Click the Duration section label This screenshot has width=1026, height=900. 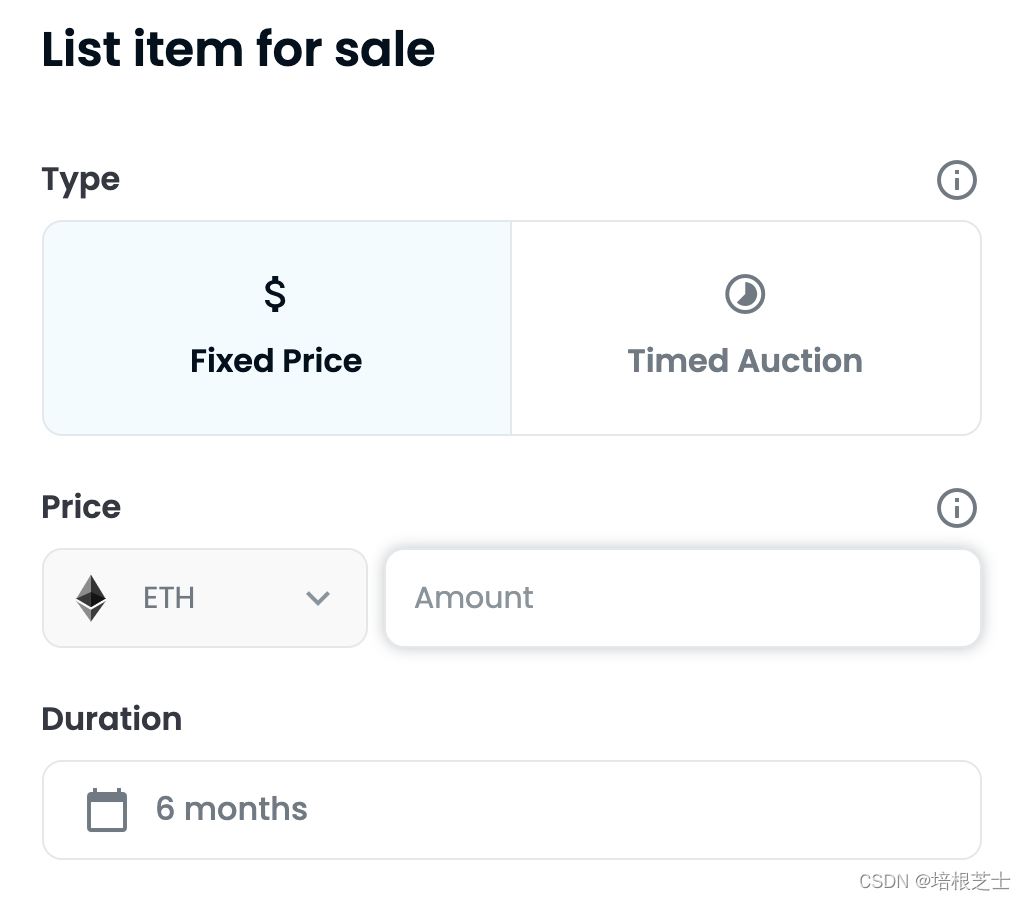point(112,719)
